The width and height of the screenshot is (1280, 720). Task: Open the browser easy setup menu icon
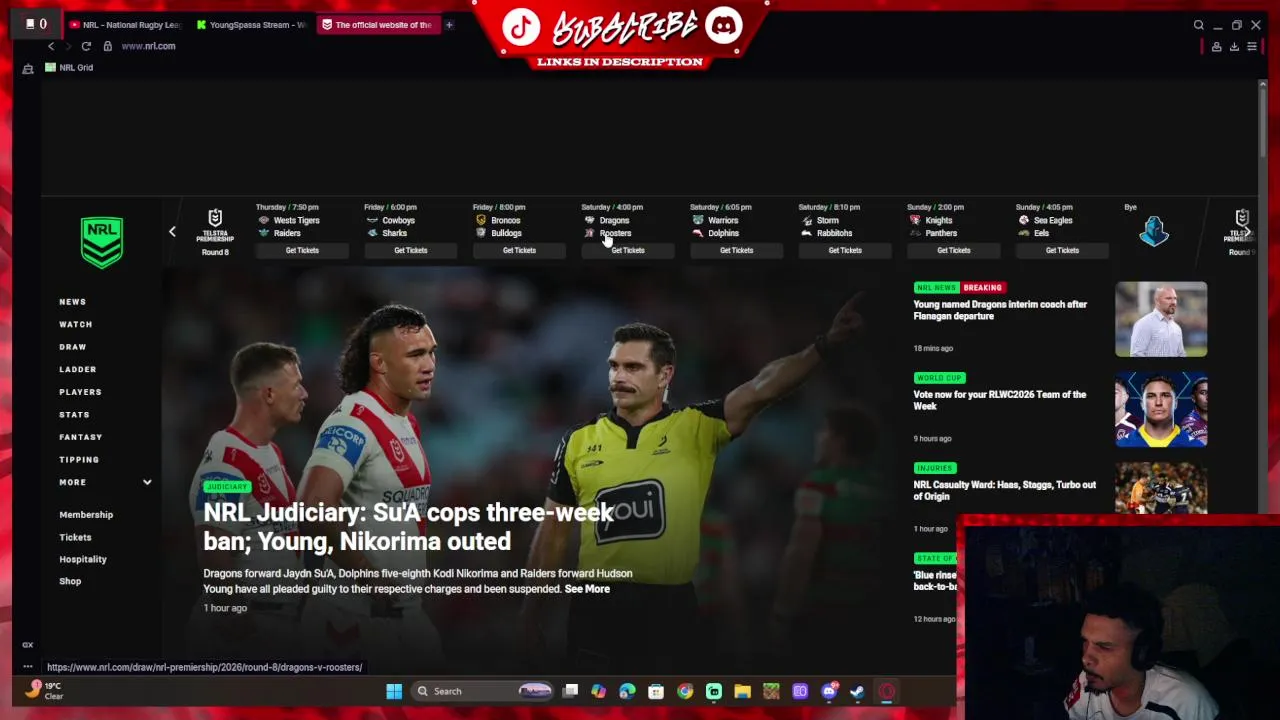1252,46
